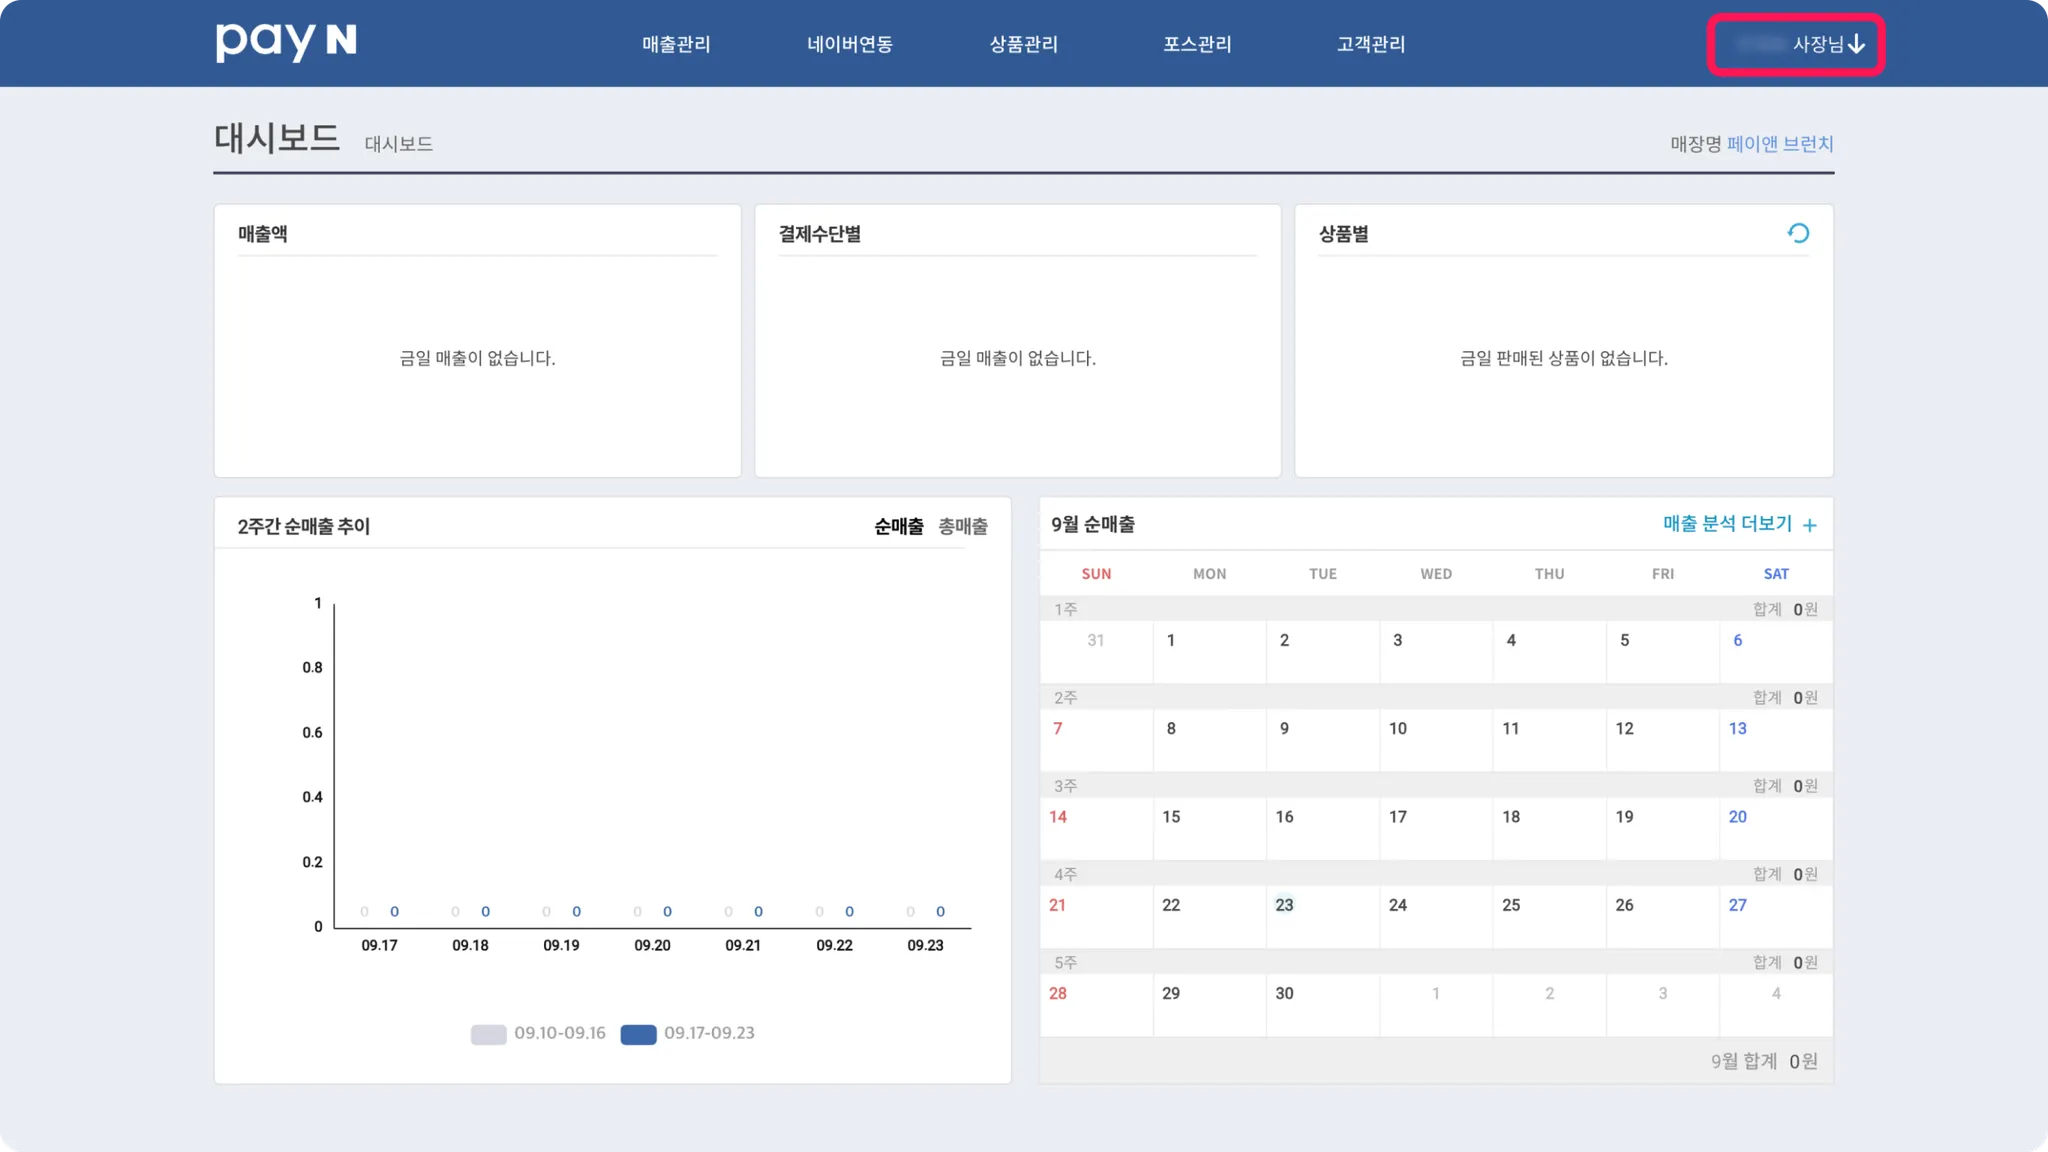Toggle 09.17-09.23 legend series
Viewport: 2048px width, 1152px height.
688,1034
